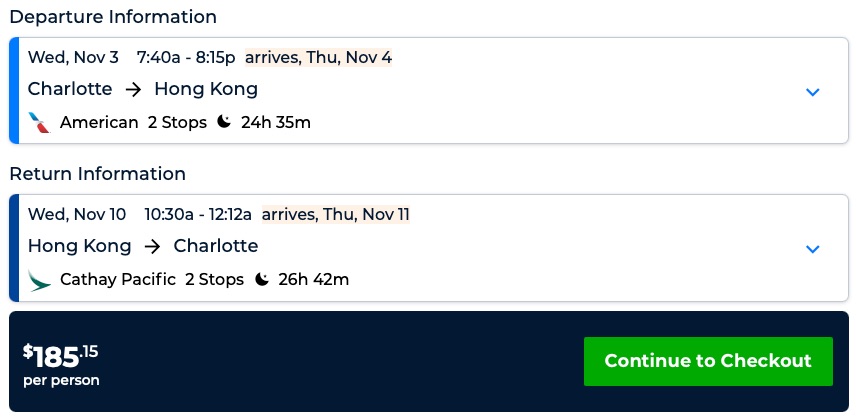This screenshot has height=417, width=856.
Task: Click the arrow between Hong Kong and Charlotte
Action: point(152,246)
